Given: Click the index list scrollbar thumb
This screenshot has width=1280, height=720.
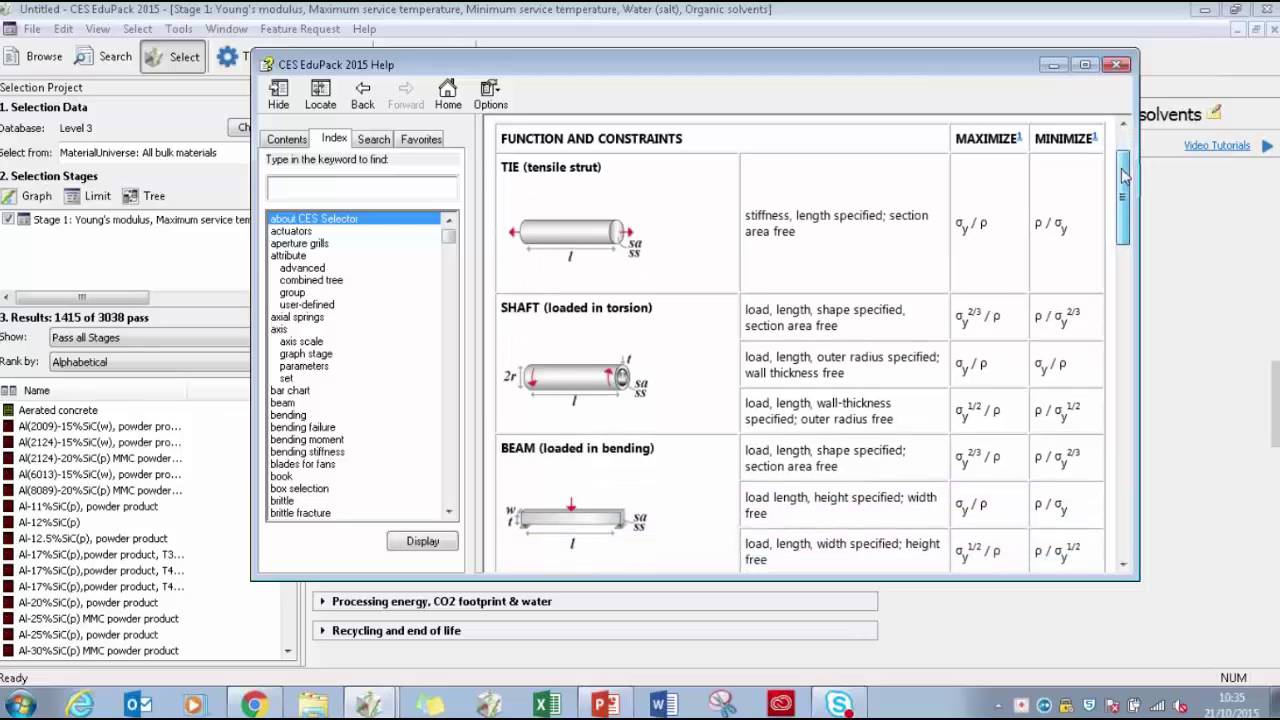Looking at the screenshot, I should [449, 236].
